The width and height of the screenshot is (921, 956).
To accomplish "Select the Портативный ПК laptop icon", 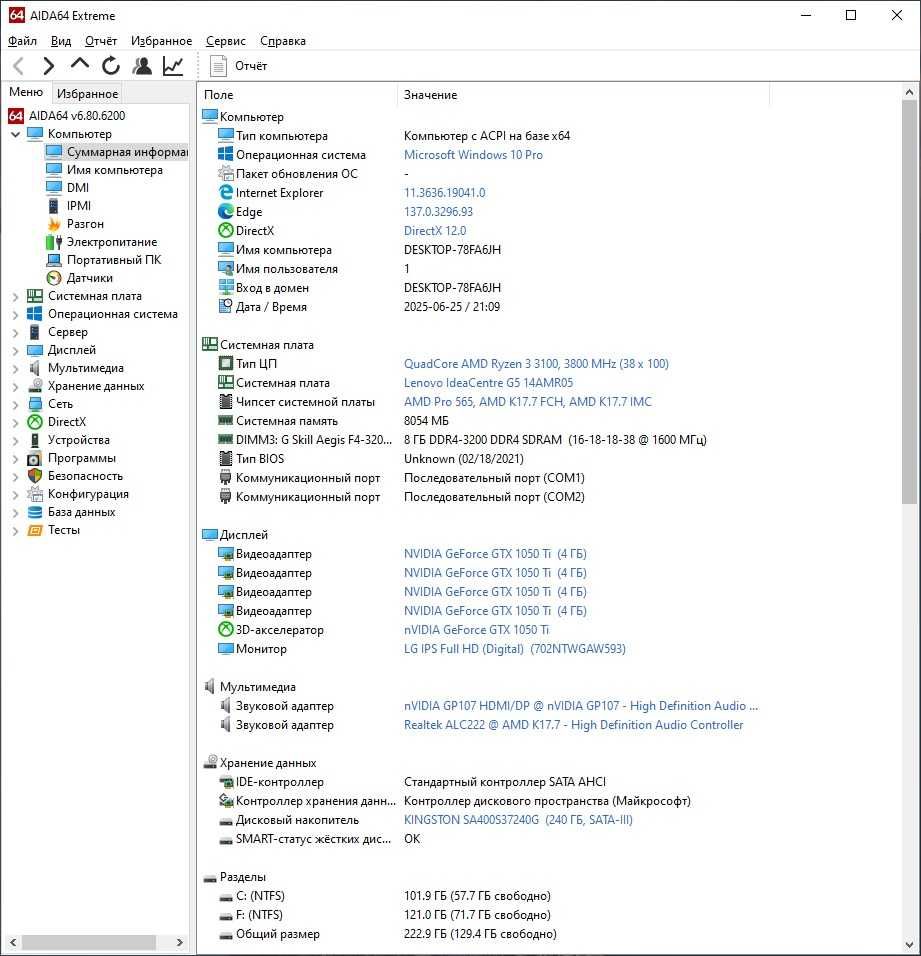I will click(x=54, y=260).
